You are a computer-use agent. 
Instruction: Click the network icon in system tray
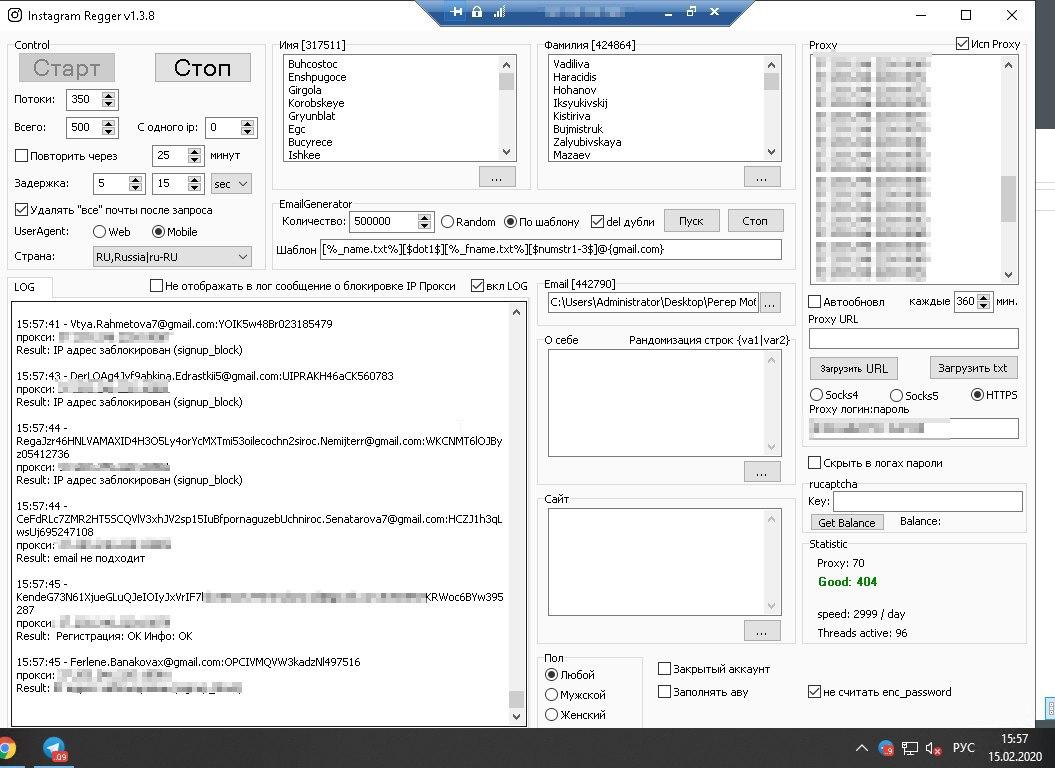(911, 748)
